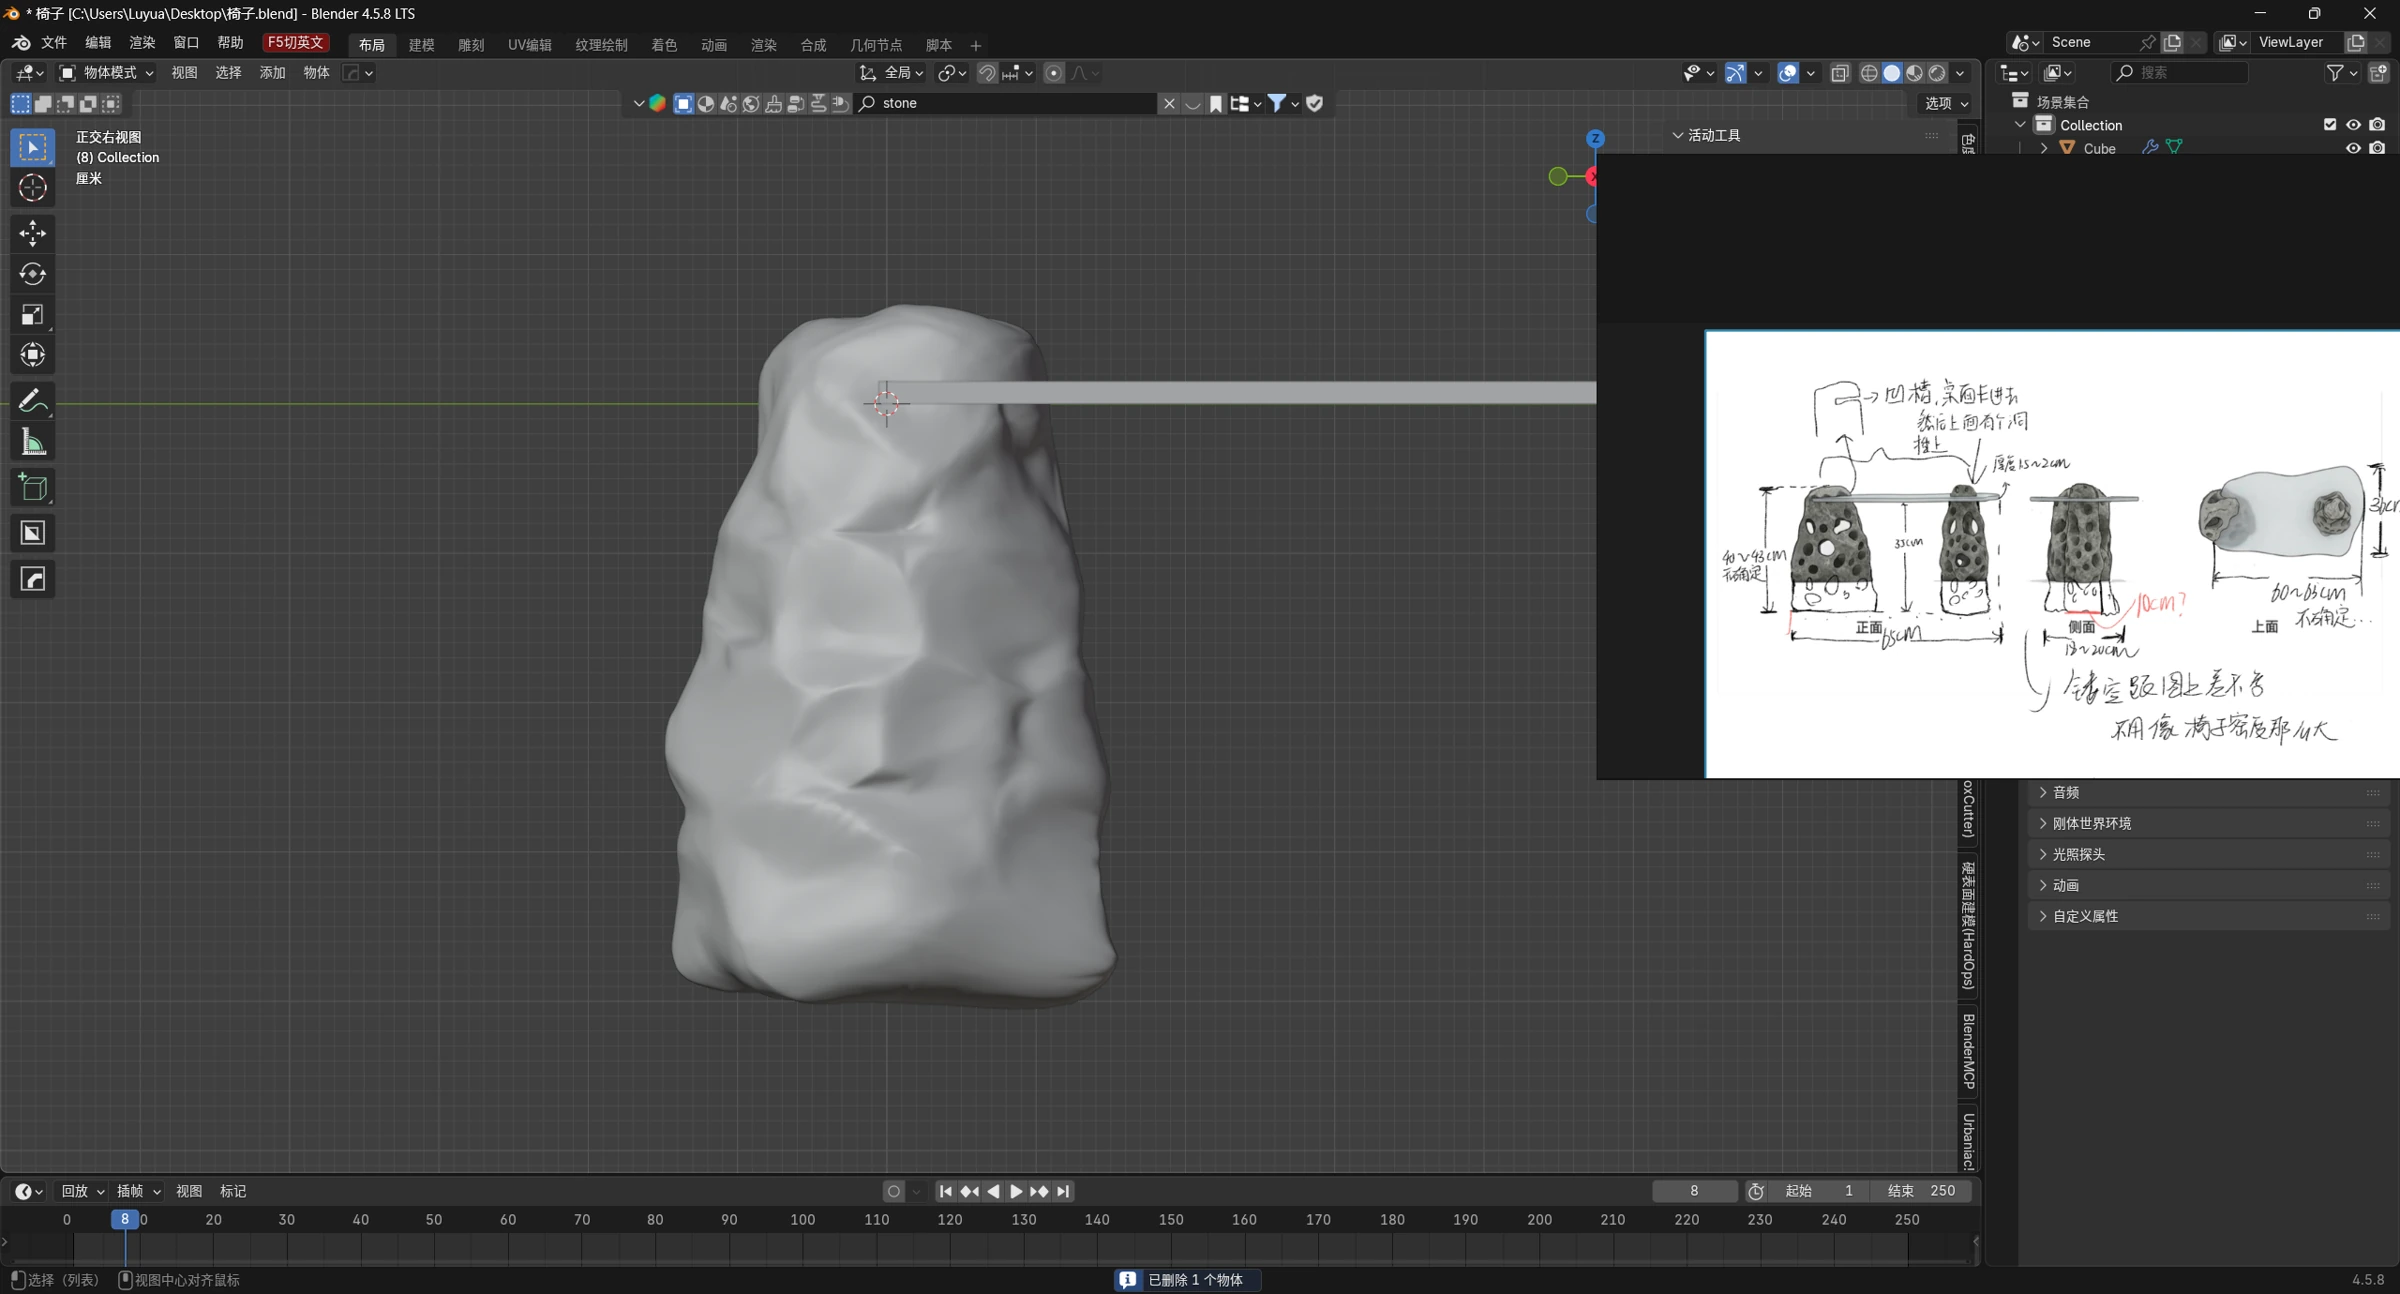Open the 添加 menu in viewport header
2400x1294 pixels.
coord(272,73)
